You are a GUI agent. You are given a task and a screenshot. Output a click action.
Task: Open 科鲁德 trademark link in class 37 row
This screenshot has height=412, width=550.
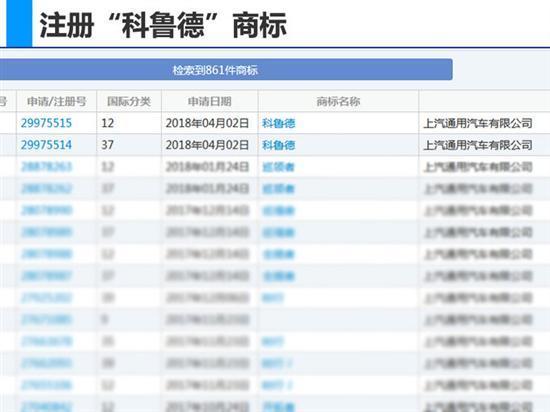[279, 145]
